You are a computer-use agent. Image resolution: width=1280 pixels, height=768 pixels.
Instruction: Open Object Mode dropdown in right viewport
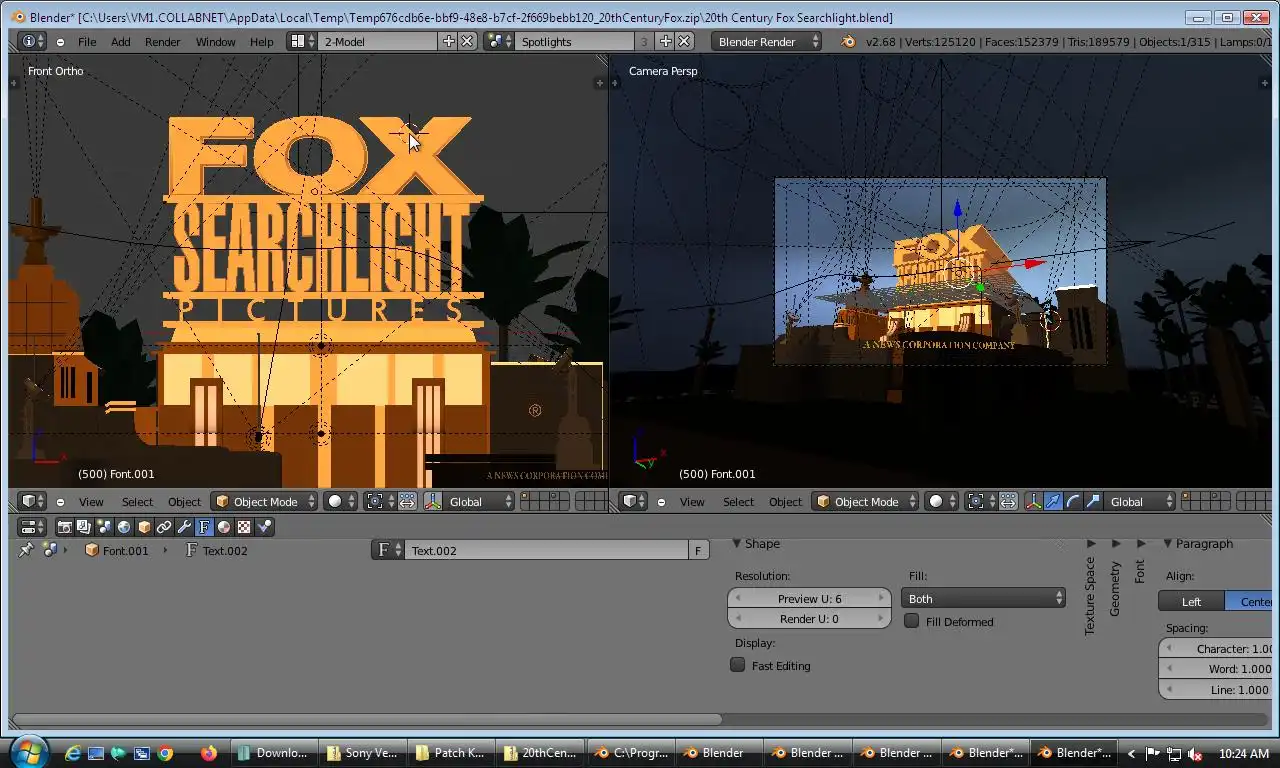click(866, 501)
